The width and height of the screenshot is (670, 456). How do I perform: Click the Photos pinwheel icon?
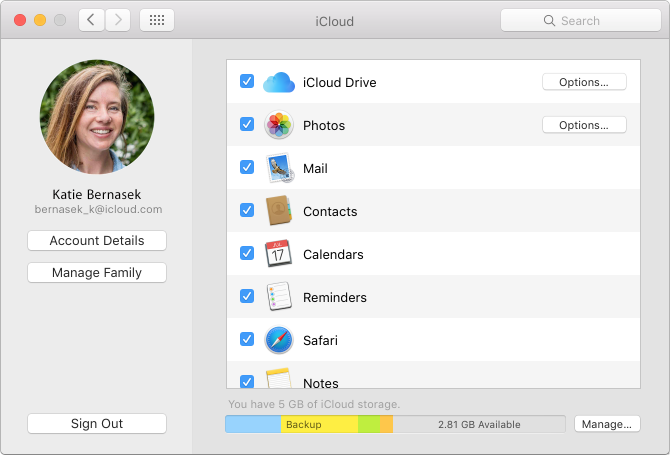[279, 125]
